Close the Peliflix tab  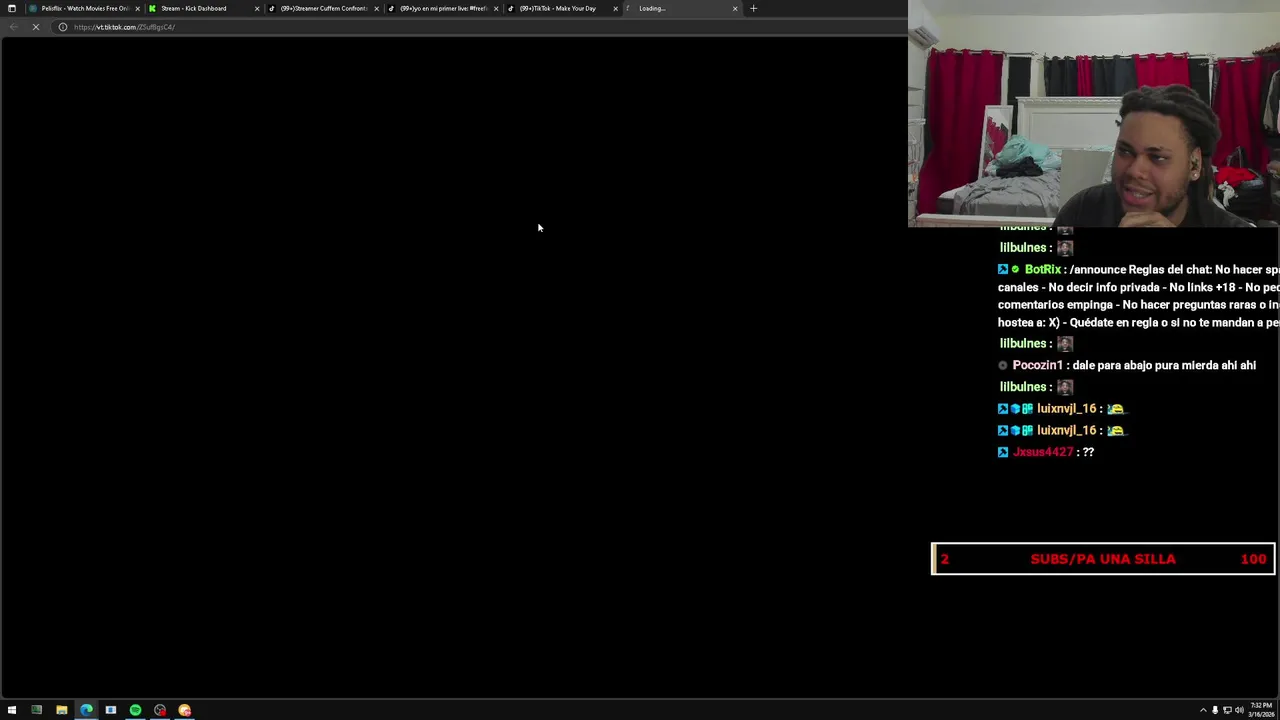[x=138, y=8]
